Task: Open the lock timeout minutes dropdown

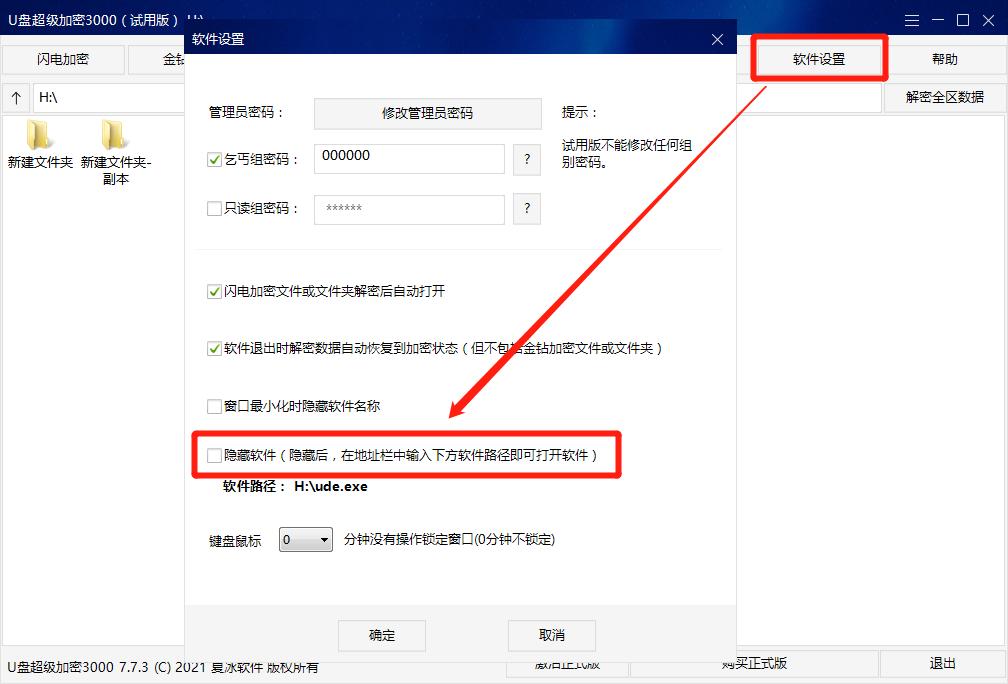Action: coord(305,539)
